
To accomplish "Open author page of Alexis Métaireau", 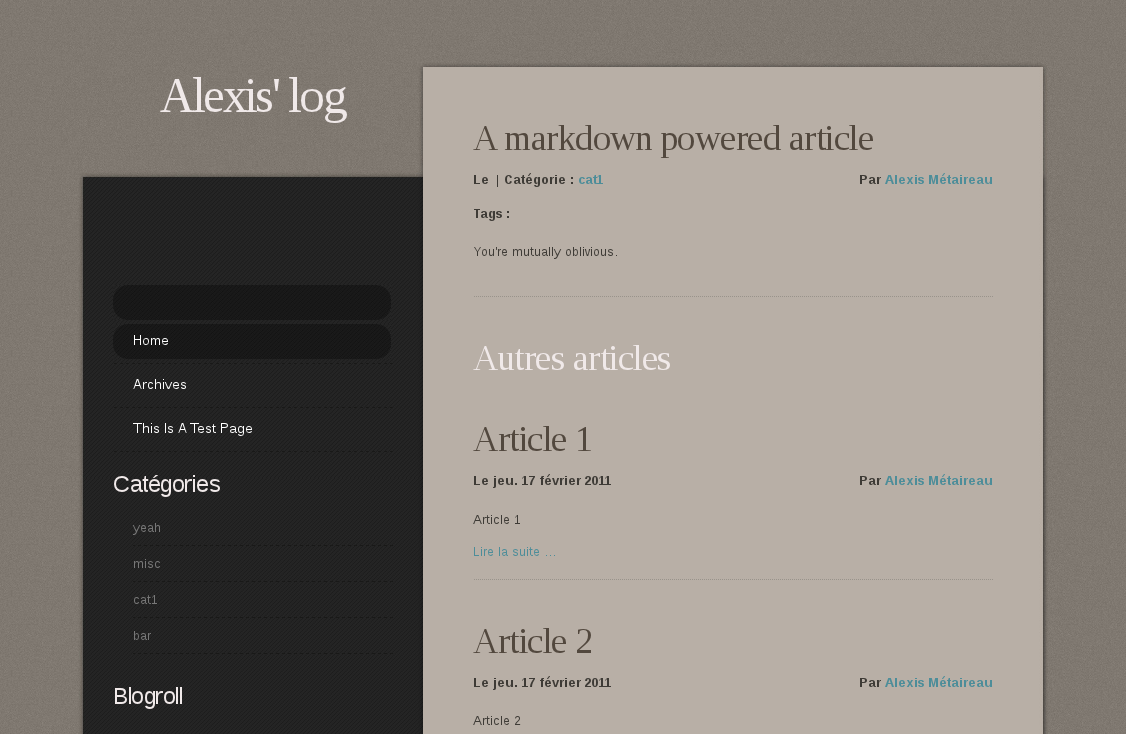I will click(x=938, y=180).
